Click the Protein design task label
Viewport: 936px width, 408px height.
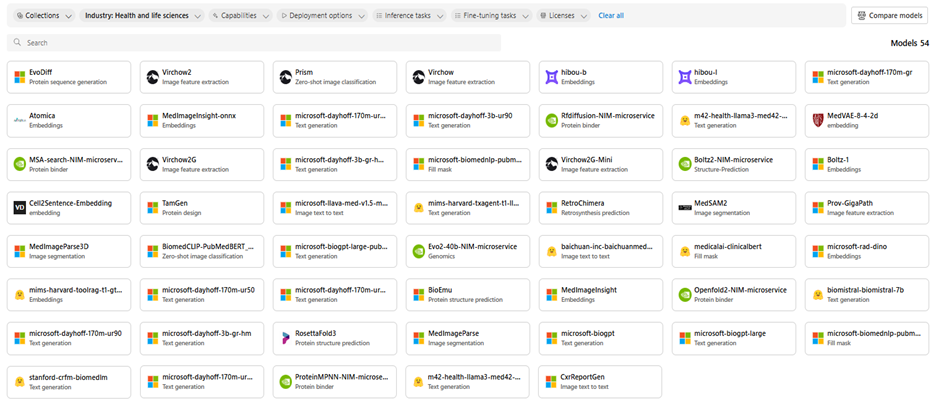pos(182,213)
